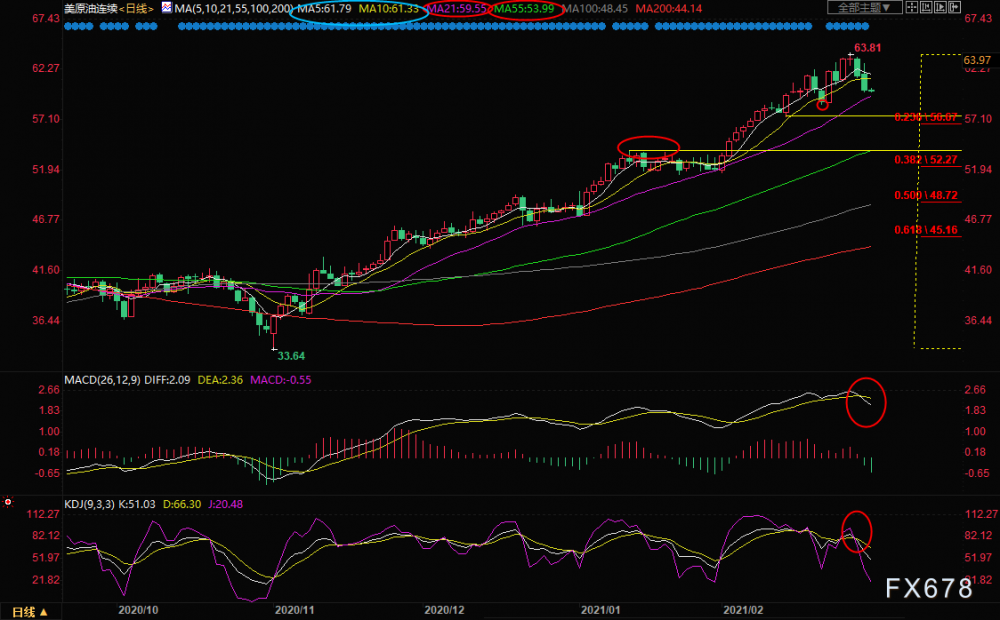The image size is (1000, 620).
Task: Click the 2020/11 date label
Action: tap(295, 610)
